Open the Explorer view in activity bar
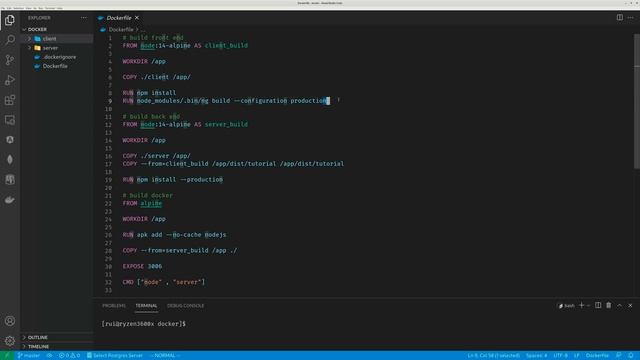The height and width of the screenshot is (360, 640). coord(10,20)
